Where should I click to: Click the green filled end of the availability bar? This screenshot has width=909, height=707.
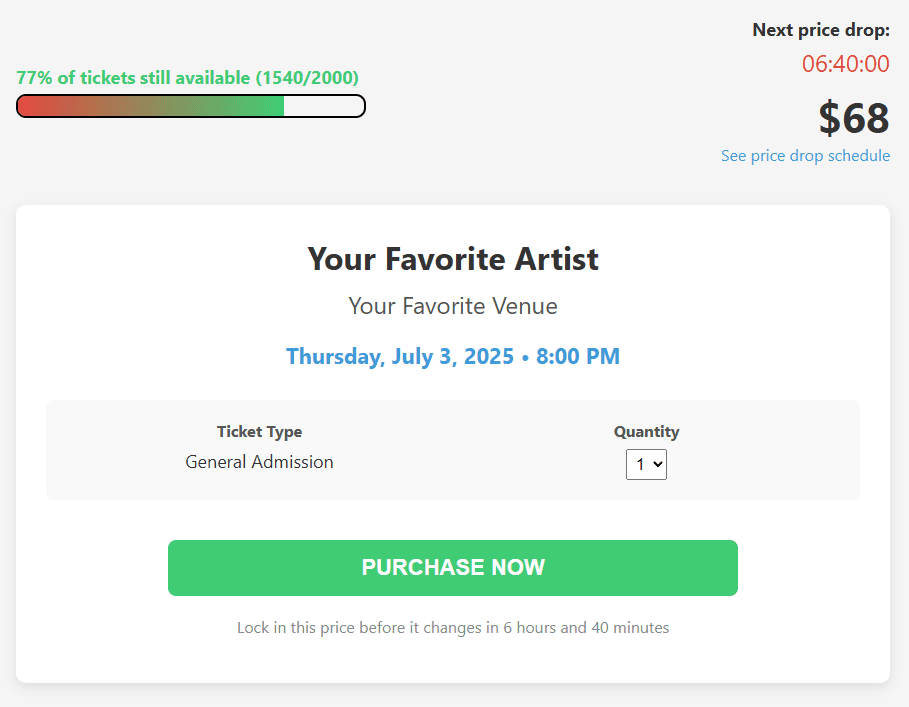[x=270, y=106]
